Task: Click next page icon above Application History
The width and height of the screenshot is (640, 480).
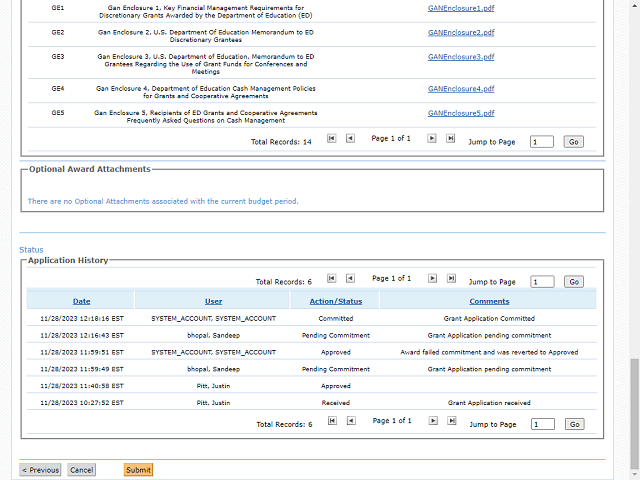Action: [432, 279]
